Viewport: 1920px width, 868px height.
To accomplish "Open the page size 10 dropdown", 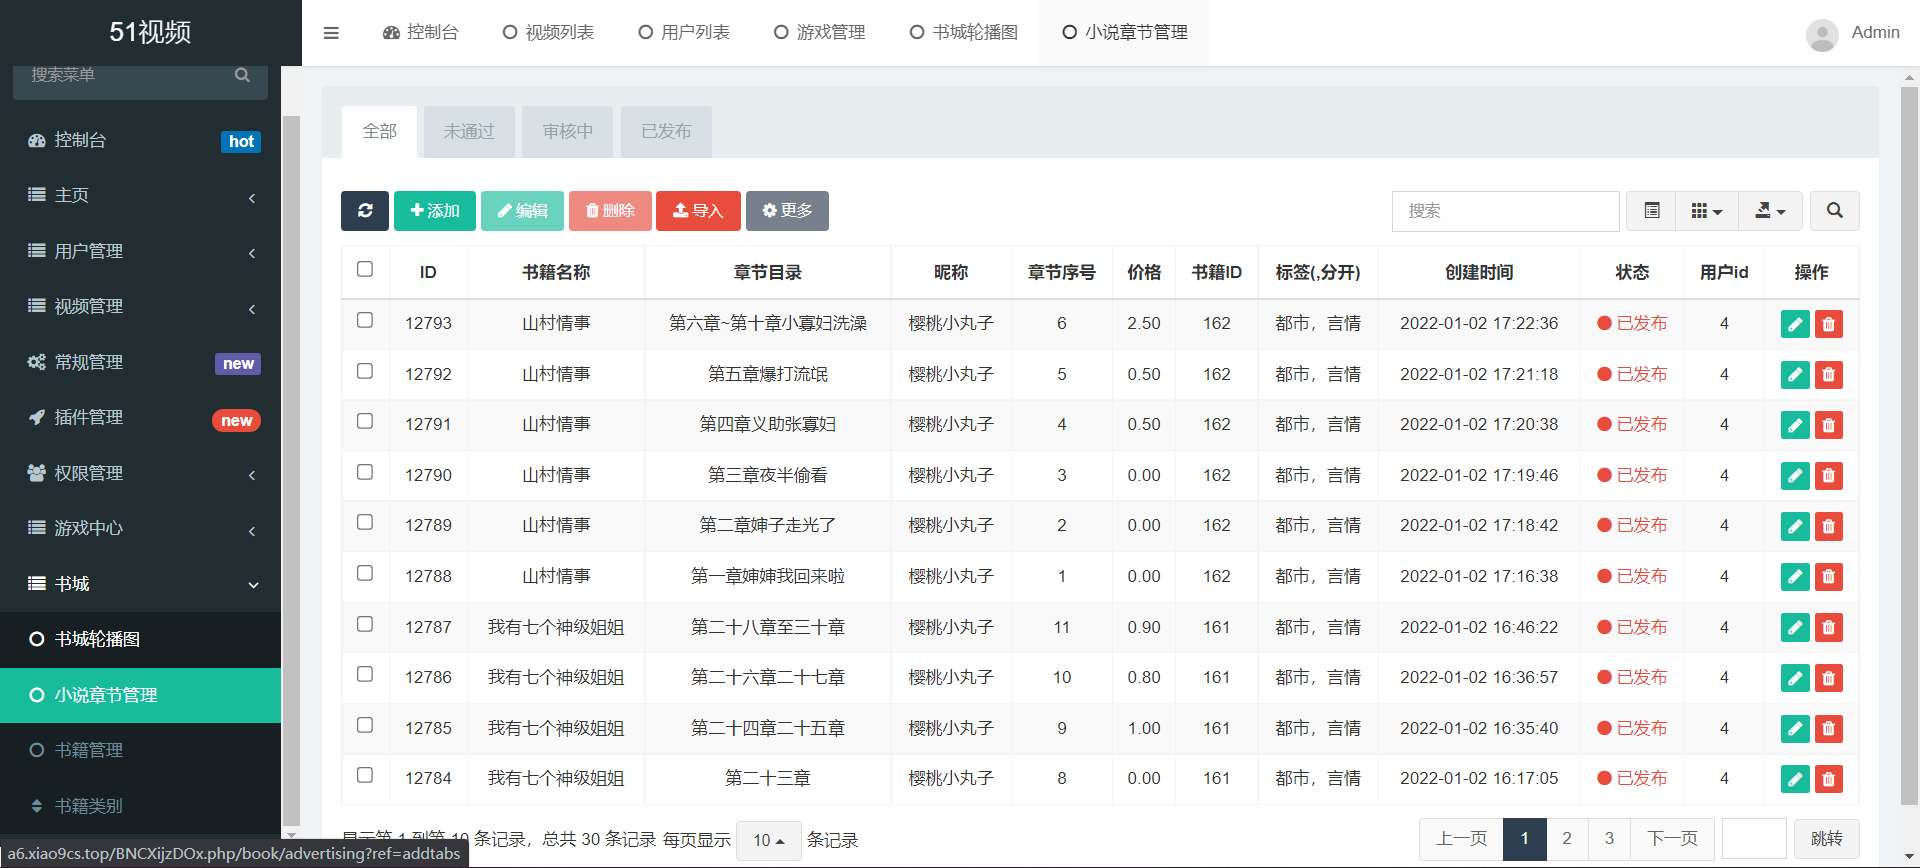I will tap(769, 840).
